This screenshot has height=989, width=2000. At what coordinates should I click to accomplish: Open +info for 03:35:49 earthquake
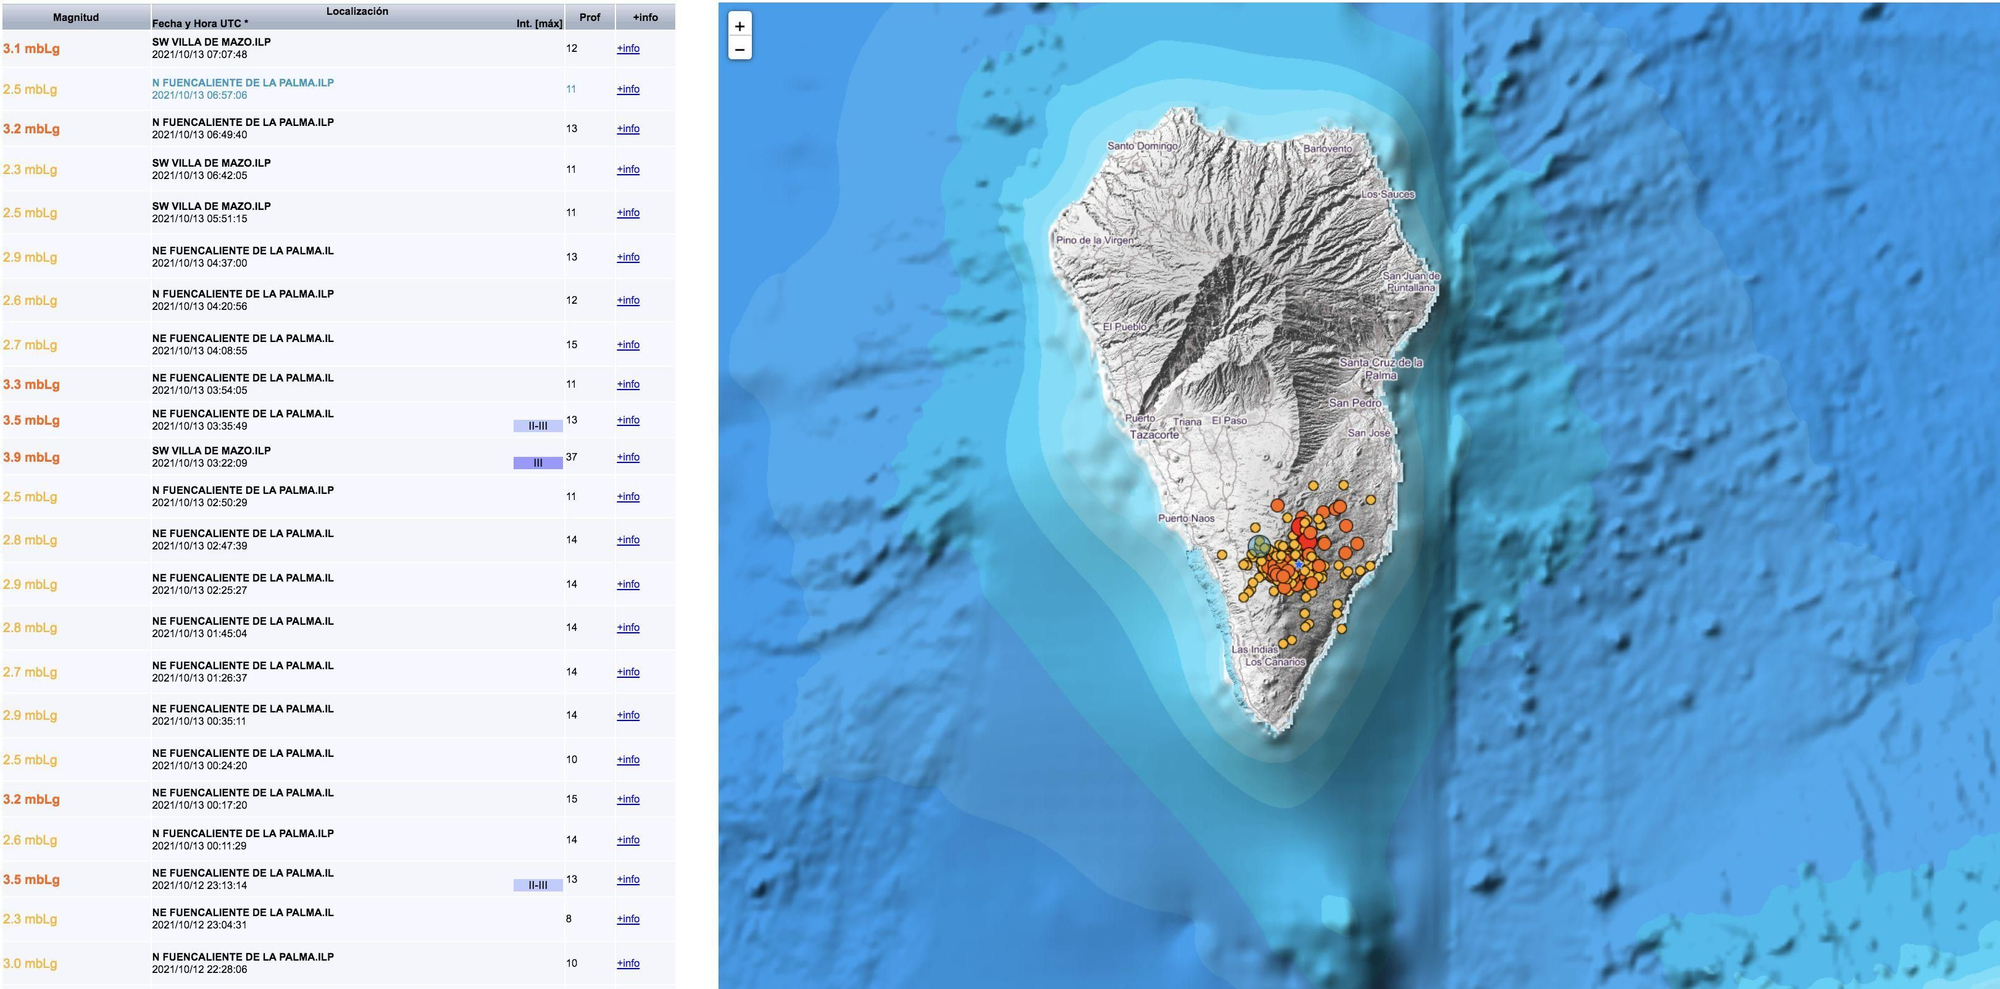click(x=628, y=421)
